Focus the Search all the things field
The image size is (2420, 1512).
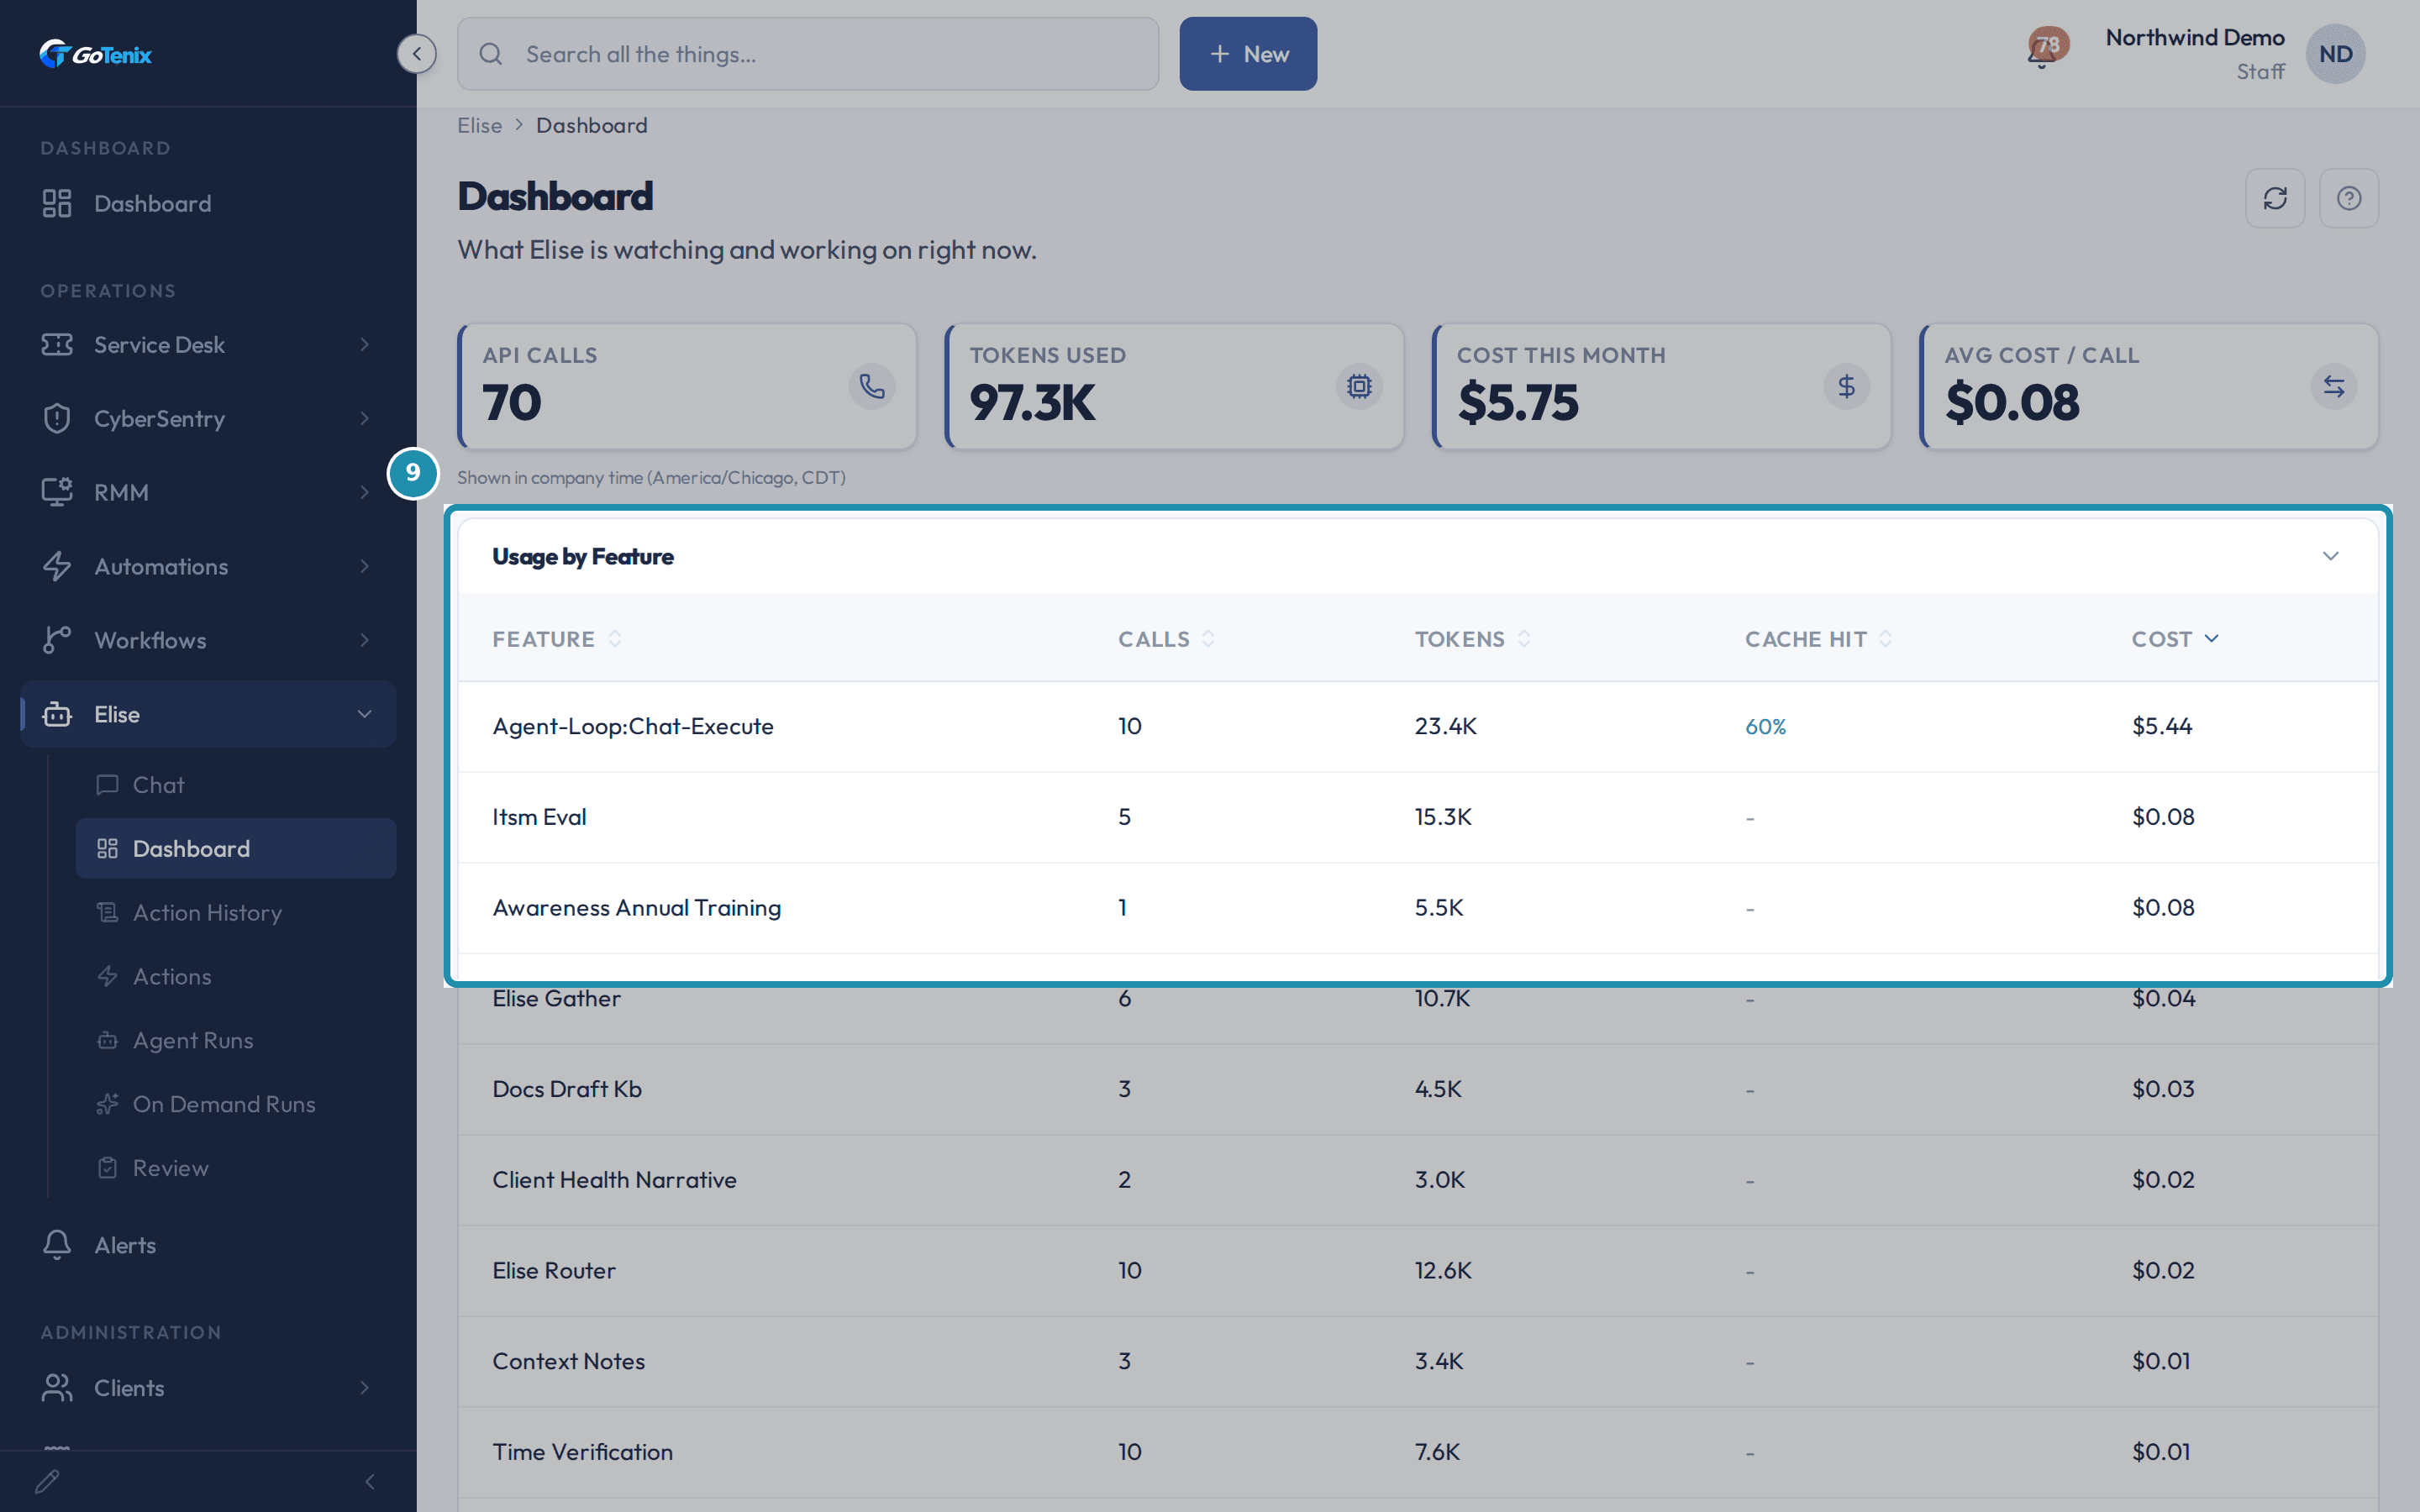808,54
